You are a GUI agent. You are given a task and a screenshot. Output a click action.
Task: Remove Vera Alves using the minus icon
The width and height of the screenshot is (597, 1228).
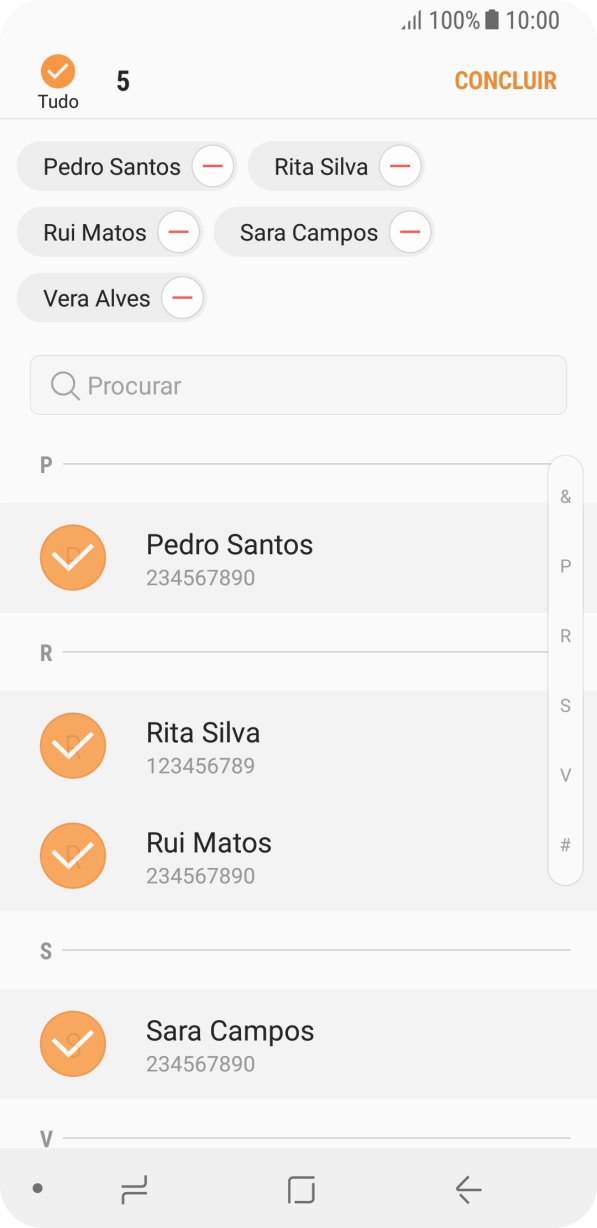[x=181, y=297]
